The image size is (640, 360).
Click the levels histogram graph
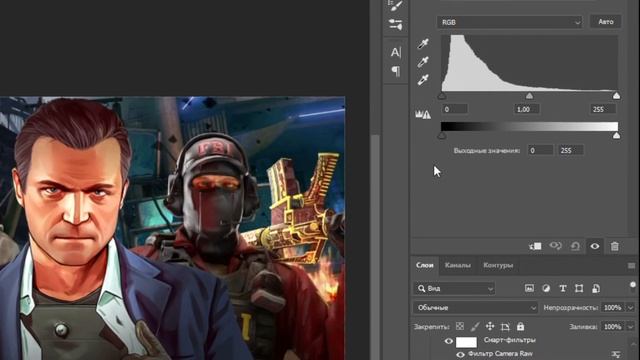coord(529,63)
